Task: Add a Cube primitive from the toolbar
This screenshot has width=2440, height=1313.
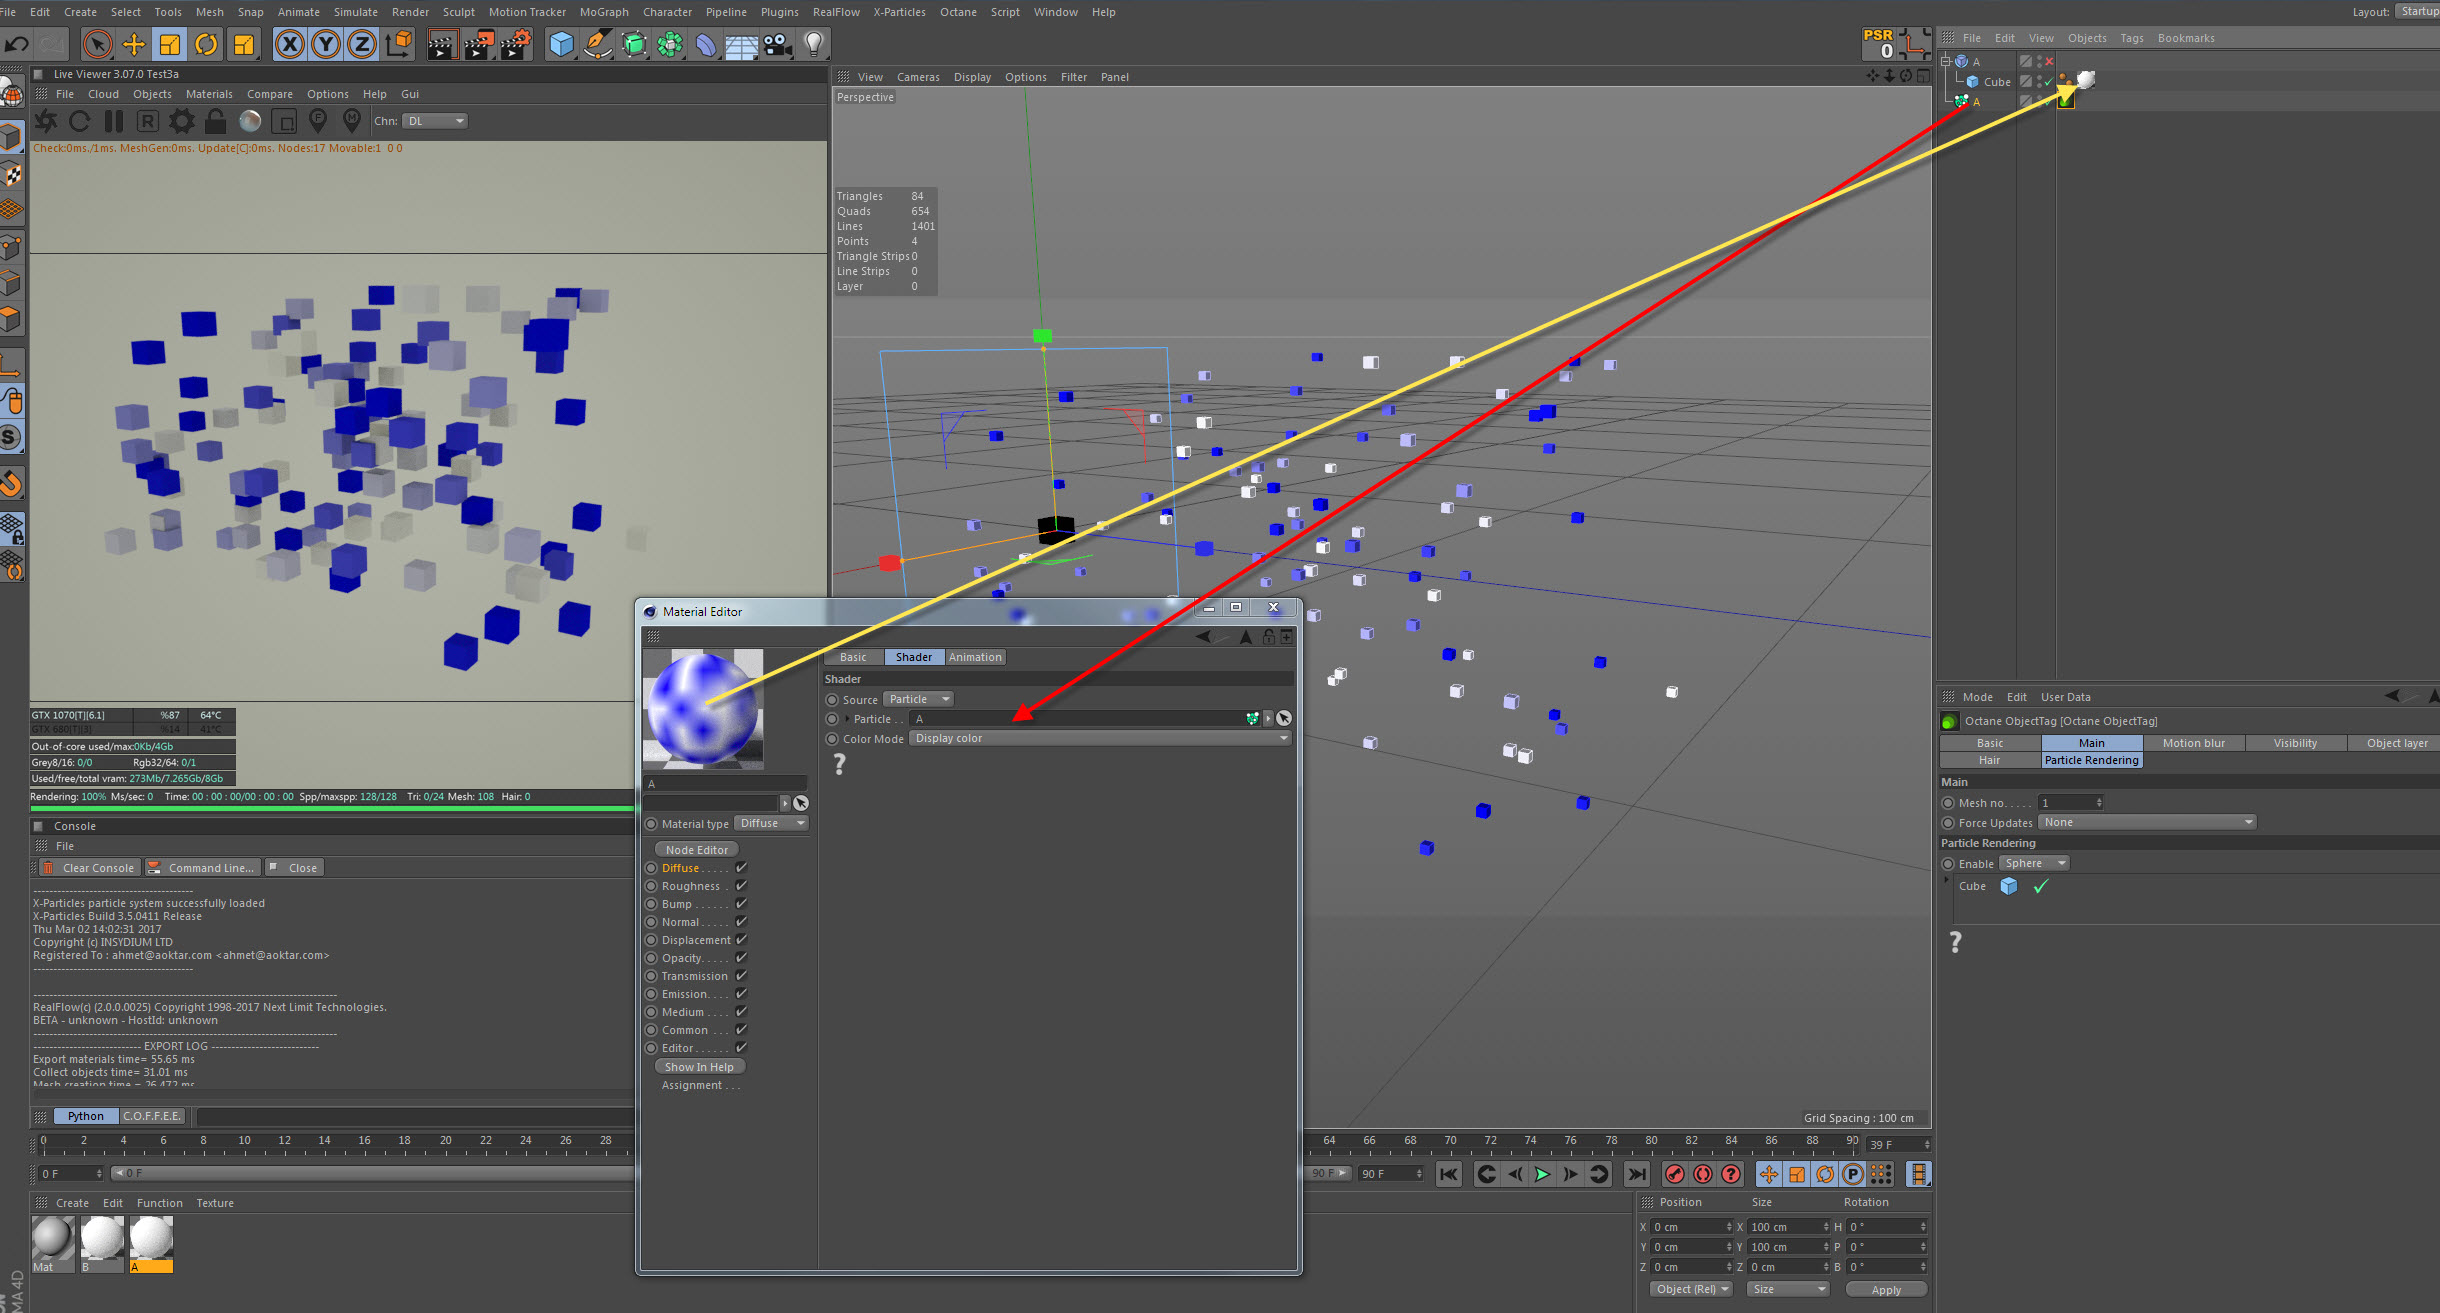Action: coord(561,44)
